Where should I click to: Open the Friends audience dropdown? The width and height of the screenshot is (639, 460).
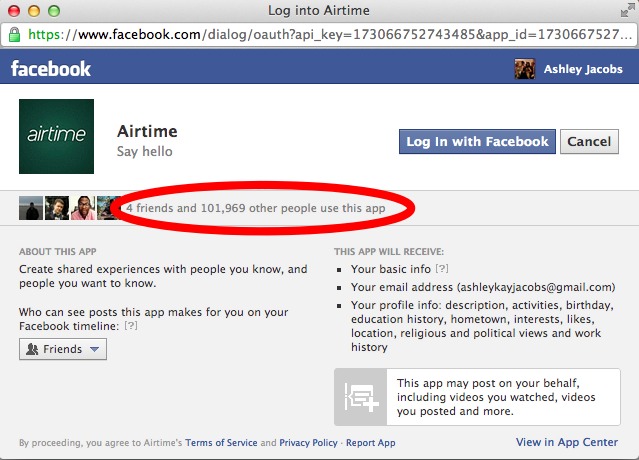click(x=63, y=349)
